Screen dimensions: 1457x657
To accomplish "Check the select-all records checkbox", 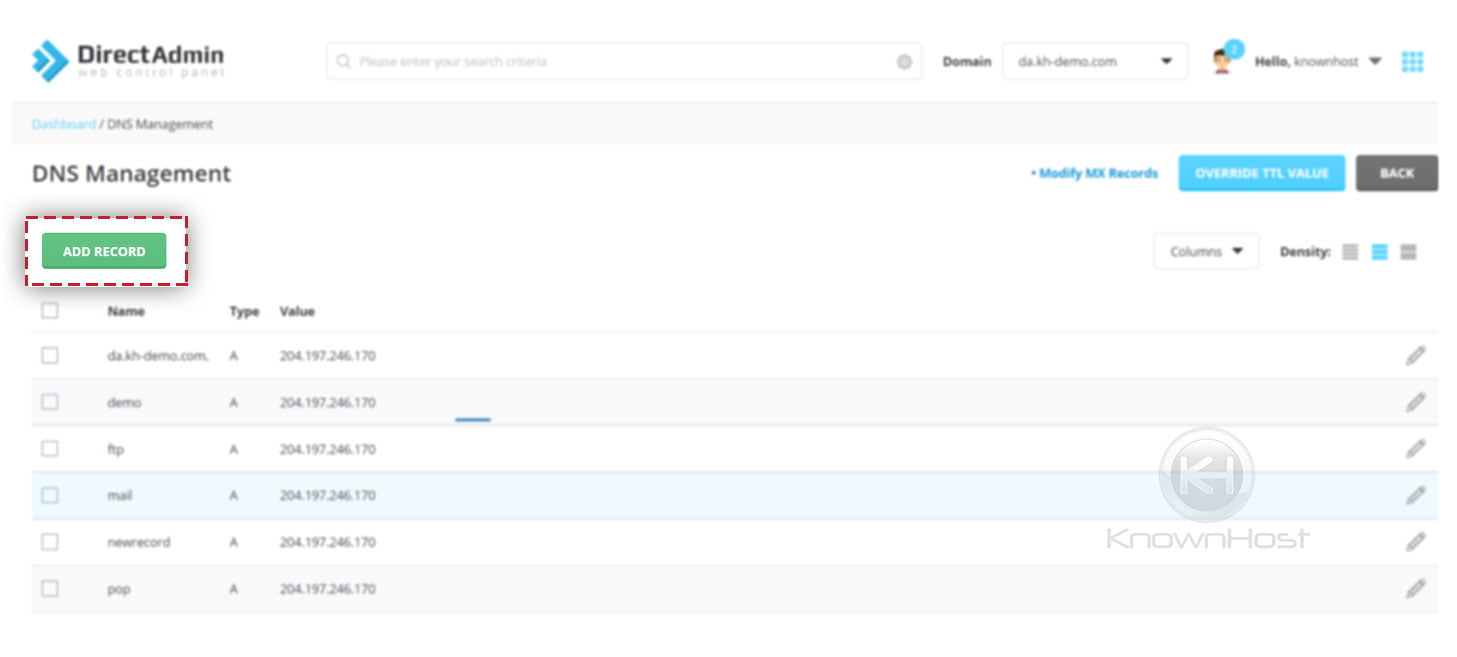I will tap(50, 311).
